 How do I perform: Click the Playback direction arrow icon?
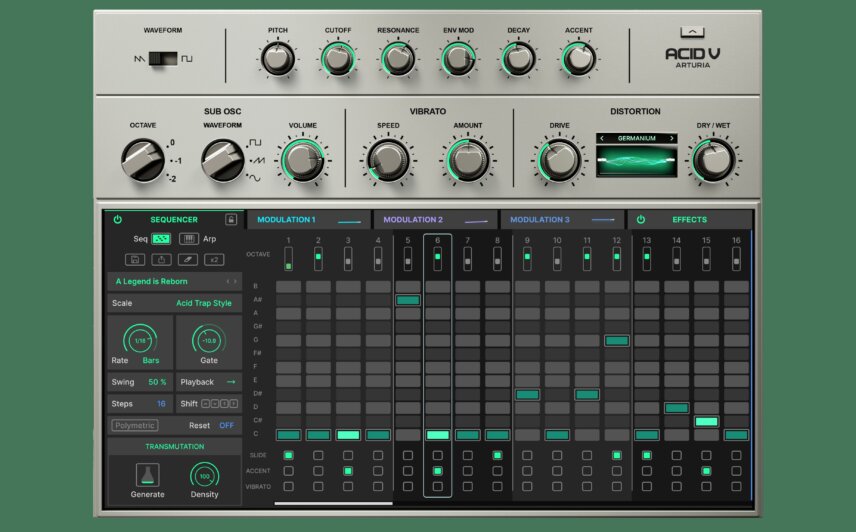tap(231, 382)
